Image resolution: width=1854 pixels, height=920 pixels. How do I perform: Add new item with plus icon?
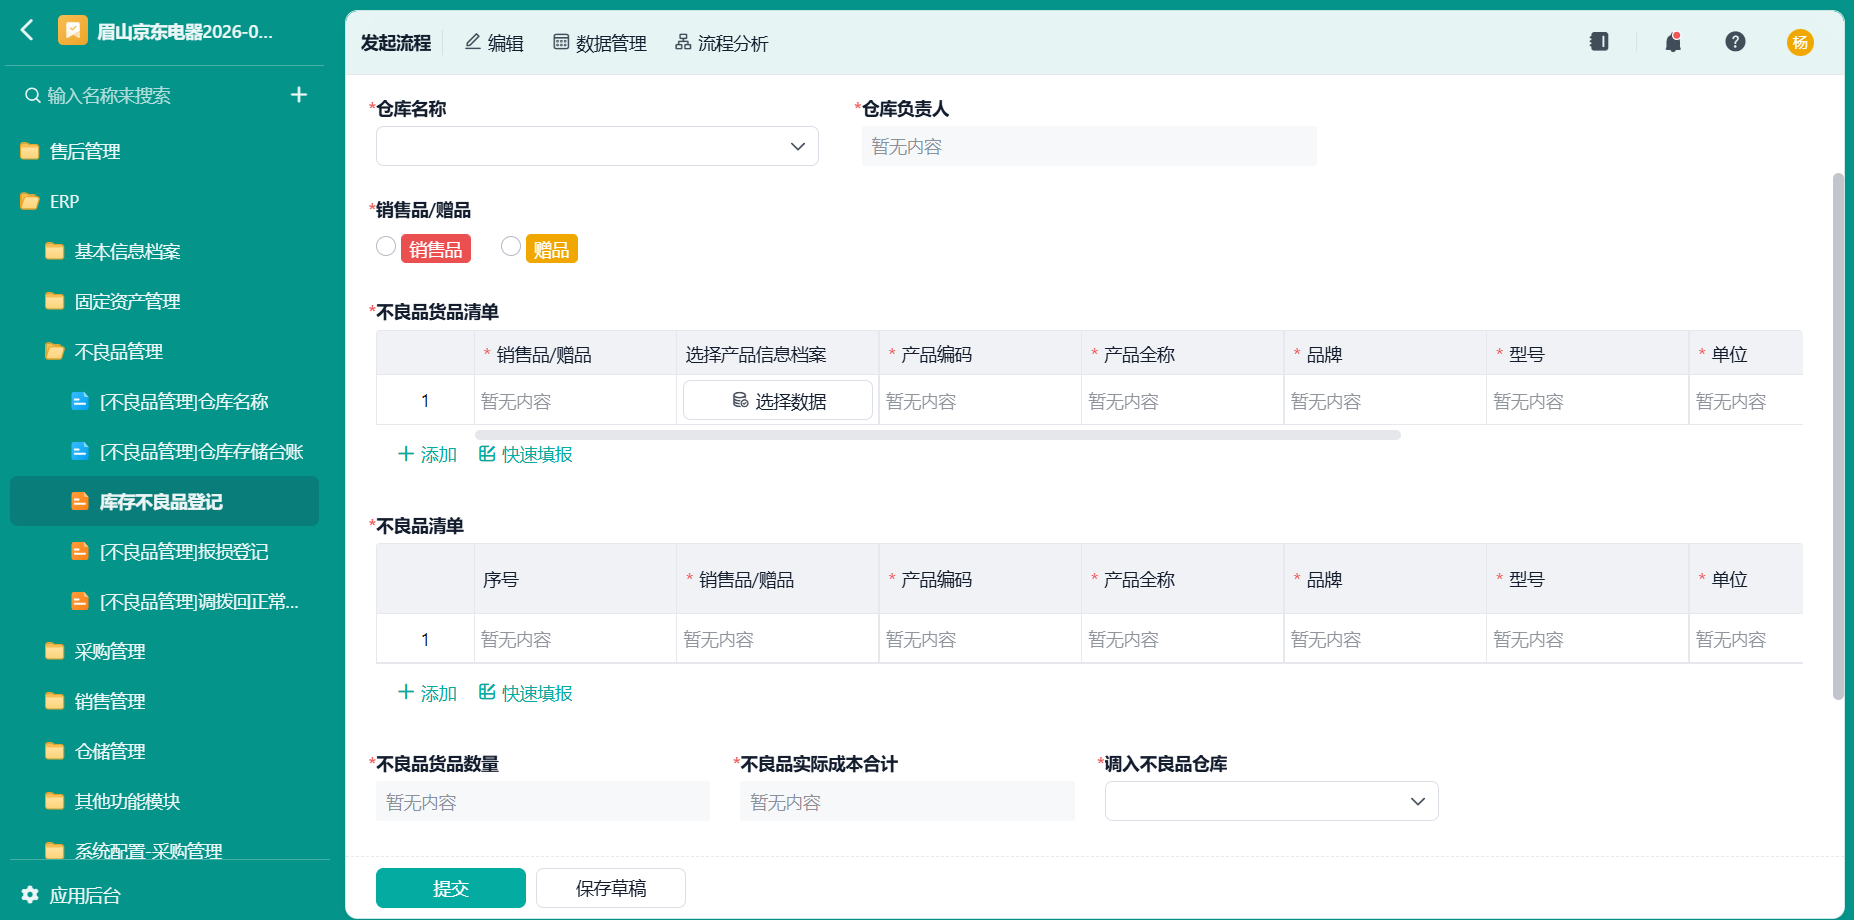pyautogui.click(x=298, y=94)
